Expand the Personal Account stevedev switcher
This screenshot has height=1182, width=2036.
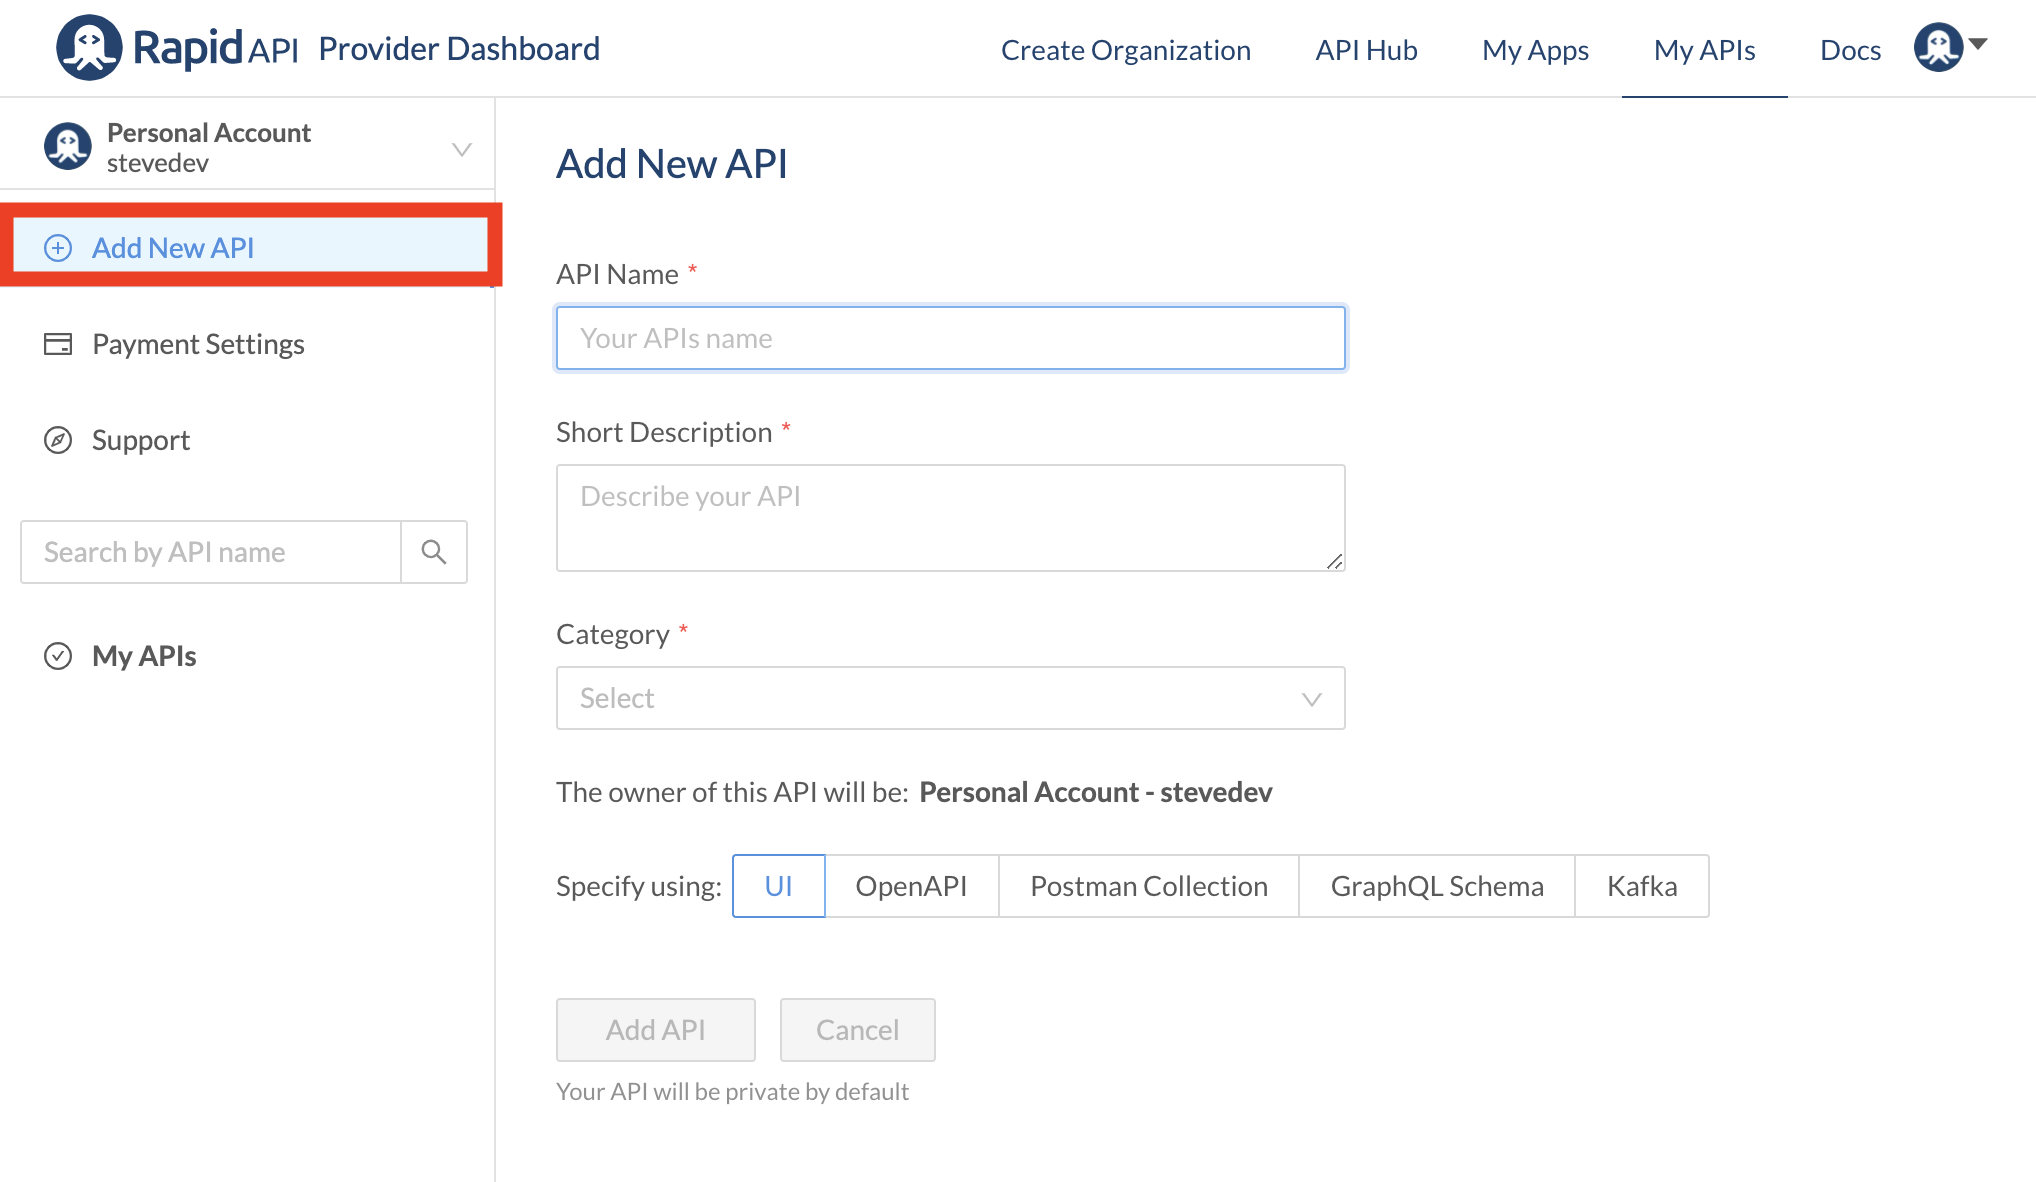coord(461,149)
